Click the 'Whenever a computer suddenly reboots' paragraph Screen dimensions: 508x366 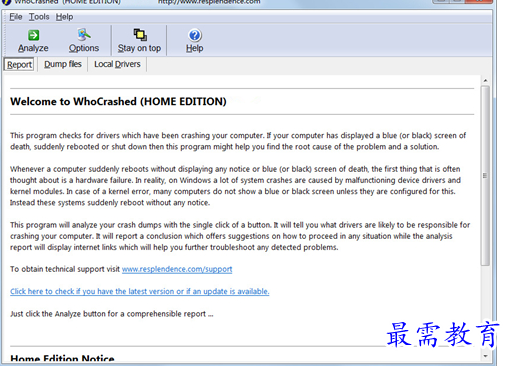point(235,186)
